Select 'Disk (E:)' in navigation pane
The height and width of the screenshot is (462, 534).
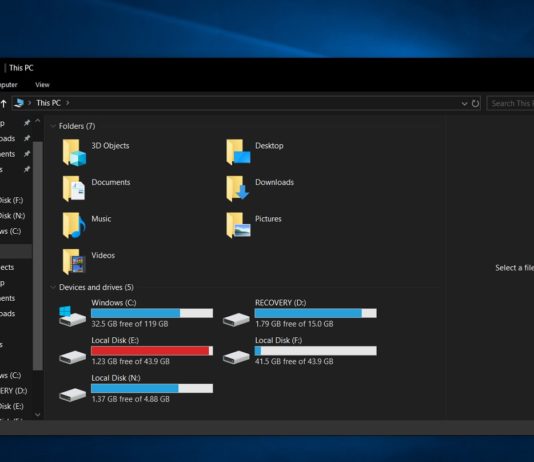[x=12, y=406]
